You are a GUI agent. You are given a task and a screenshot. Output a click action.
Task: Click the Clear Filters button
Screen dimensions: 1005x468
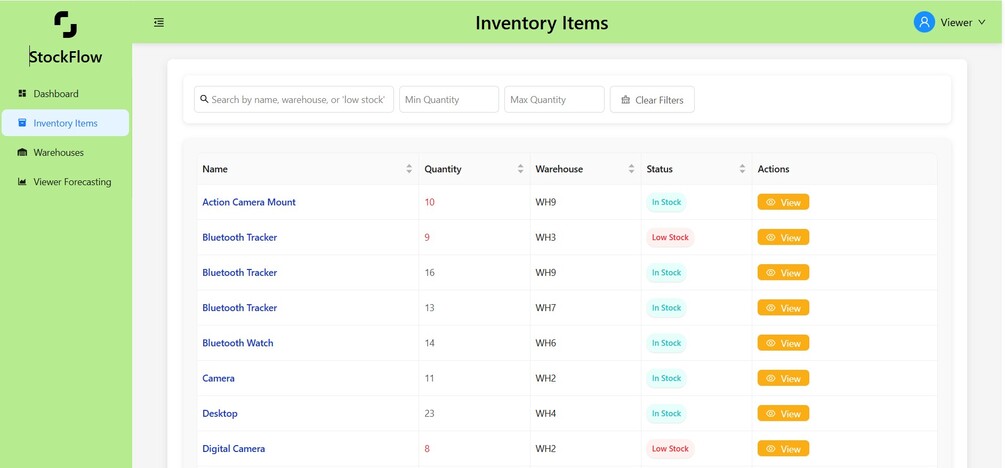652,100
